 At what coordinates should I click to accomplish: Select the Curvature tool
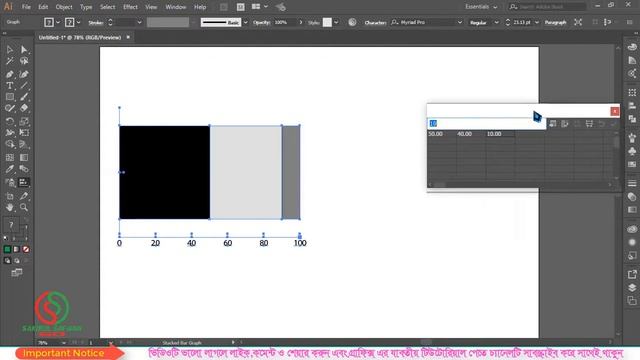pyautogui.click(x=24, y=74)
